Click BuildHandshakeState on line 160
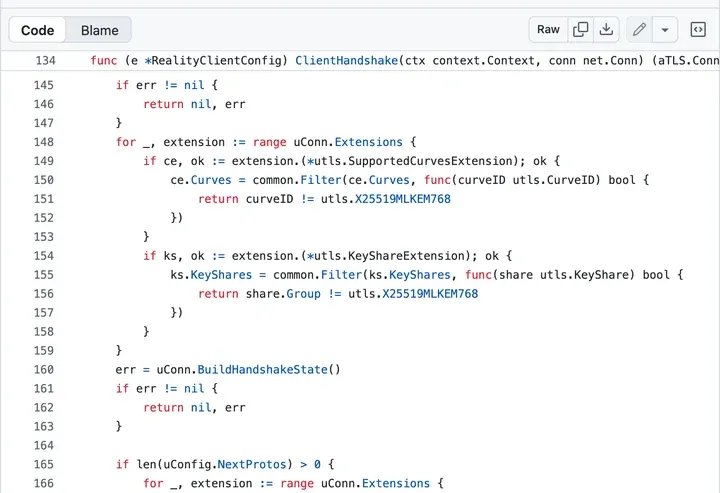The image size is (720, 493). [x=262, y=370]
